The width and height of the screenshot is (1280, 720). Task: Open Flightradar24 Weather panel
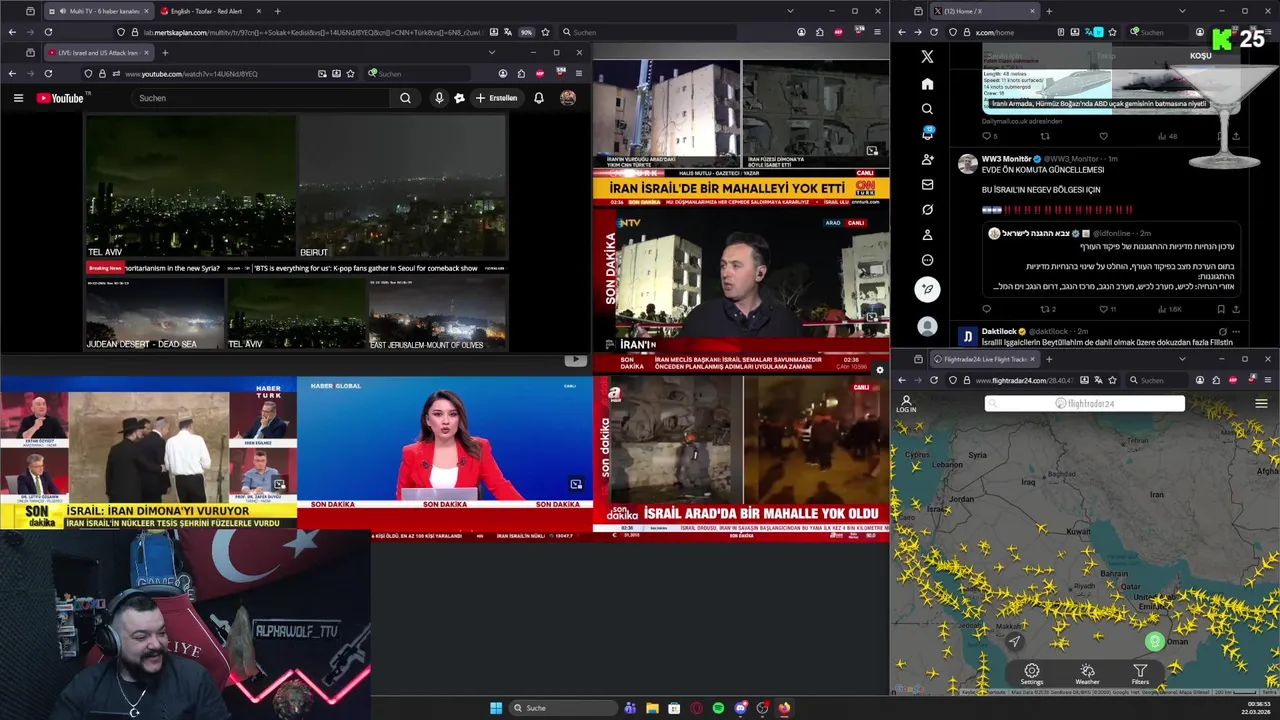(x=1087, y=674)
